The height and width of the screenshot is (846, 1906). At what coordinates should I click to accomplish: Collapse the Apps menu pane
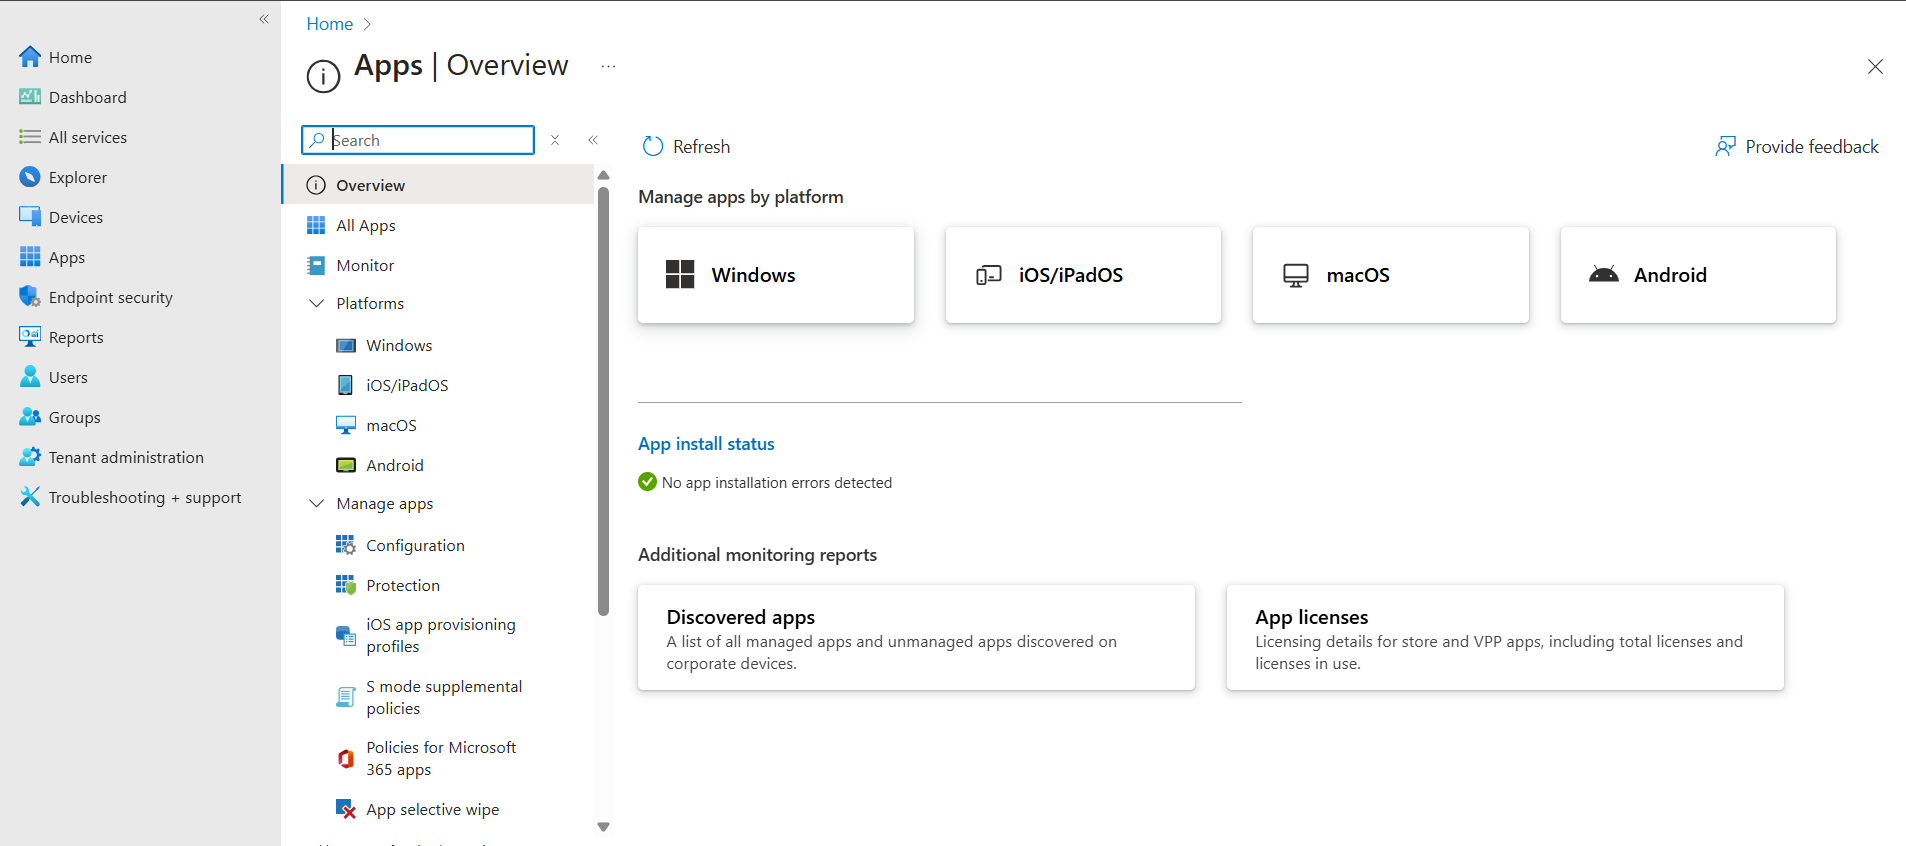(x=593, y=140)
